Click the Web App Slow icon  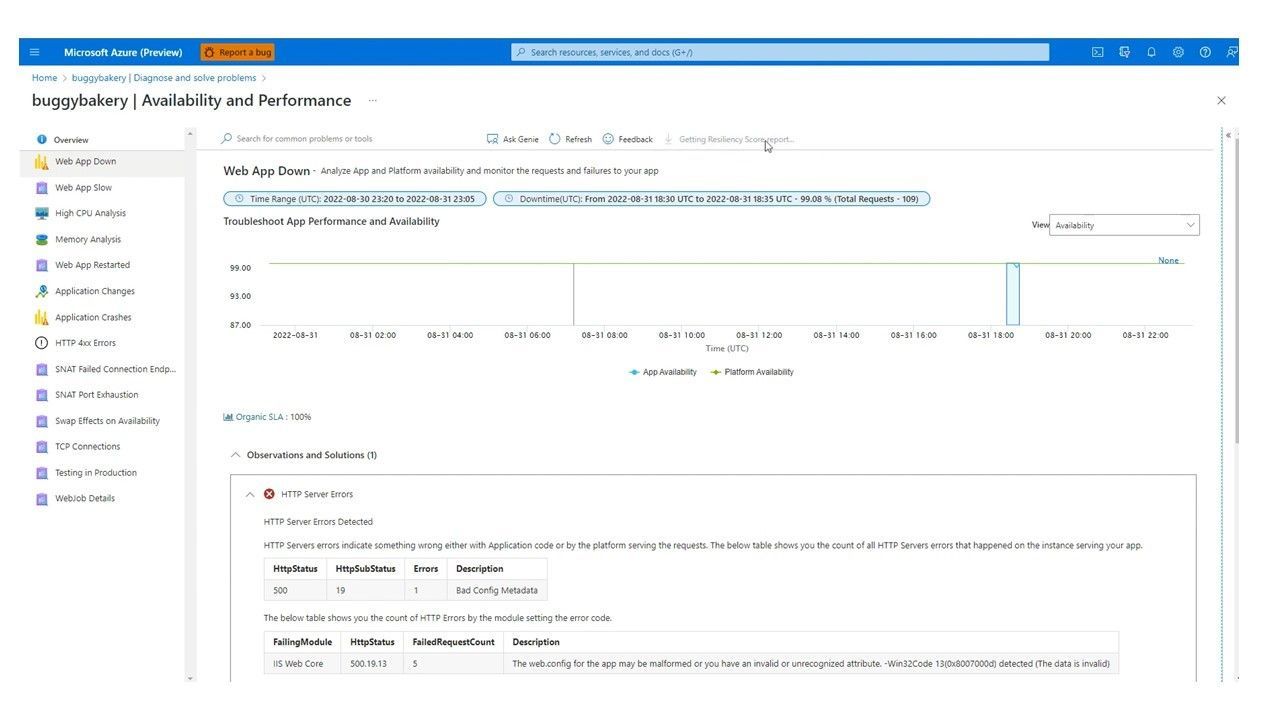coord(41,187)
